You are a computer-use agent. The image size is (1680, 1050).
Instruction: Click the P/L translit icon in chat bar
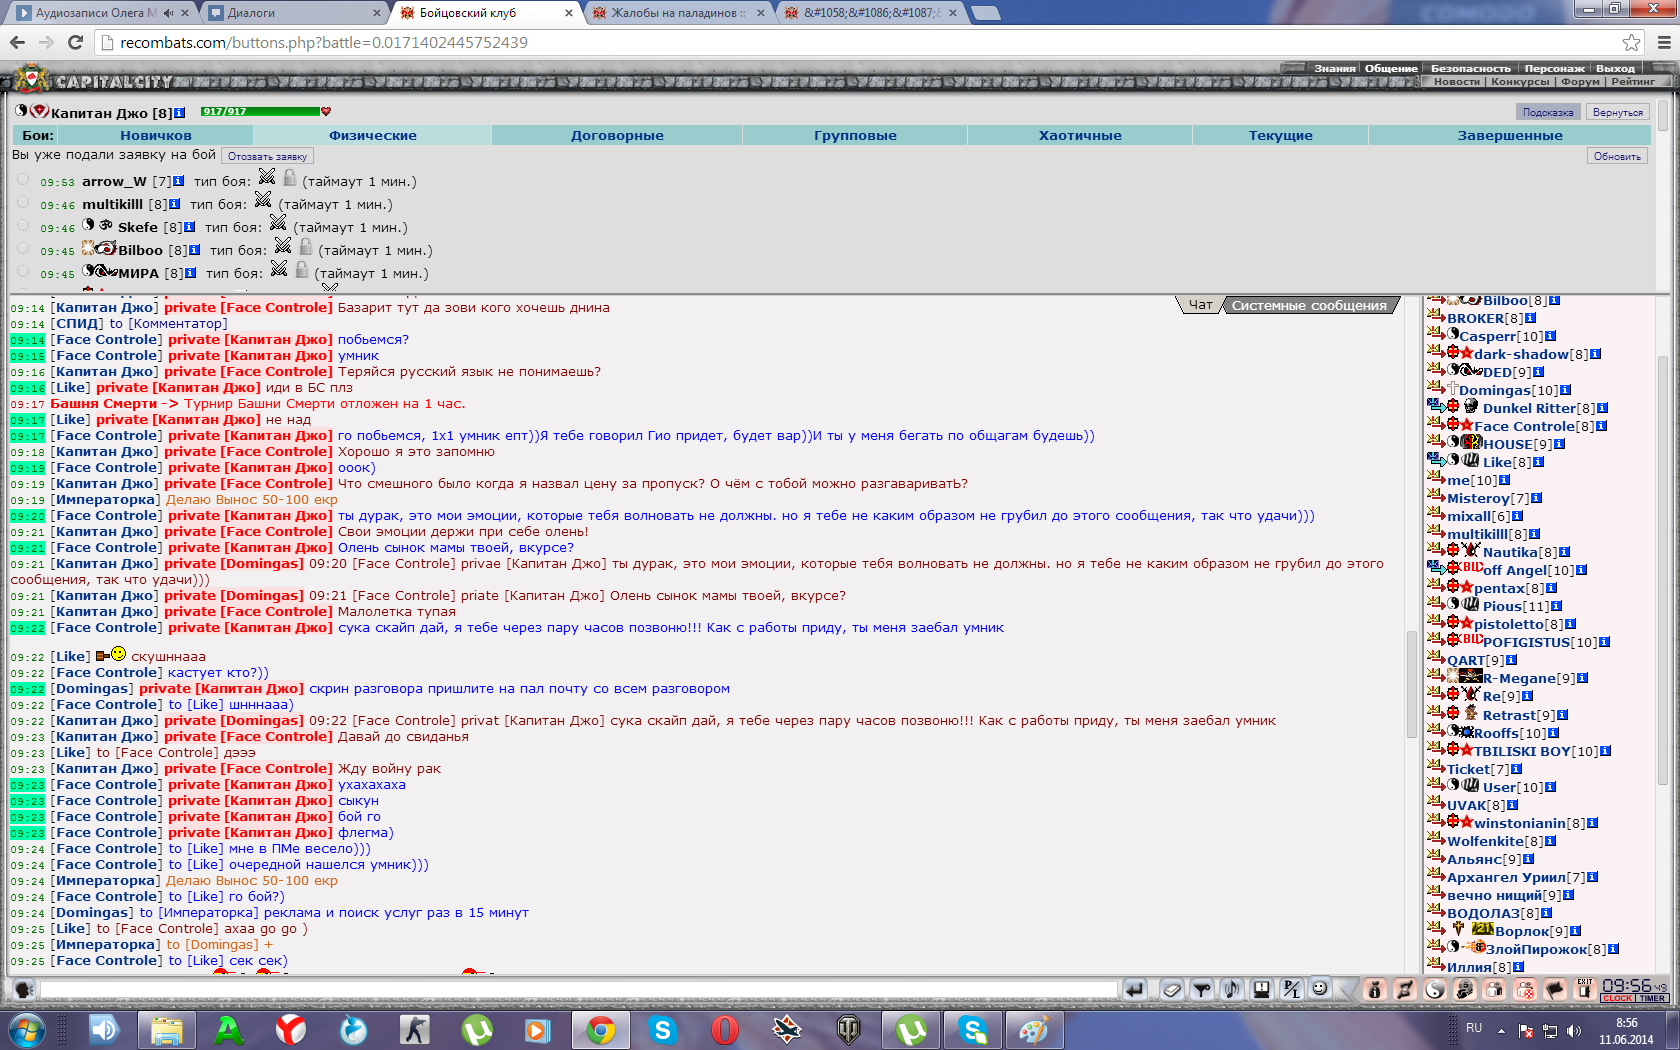1292,989
